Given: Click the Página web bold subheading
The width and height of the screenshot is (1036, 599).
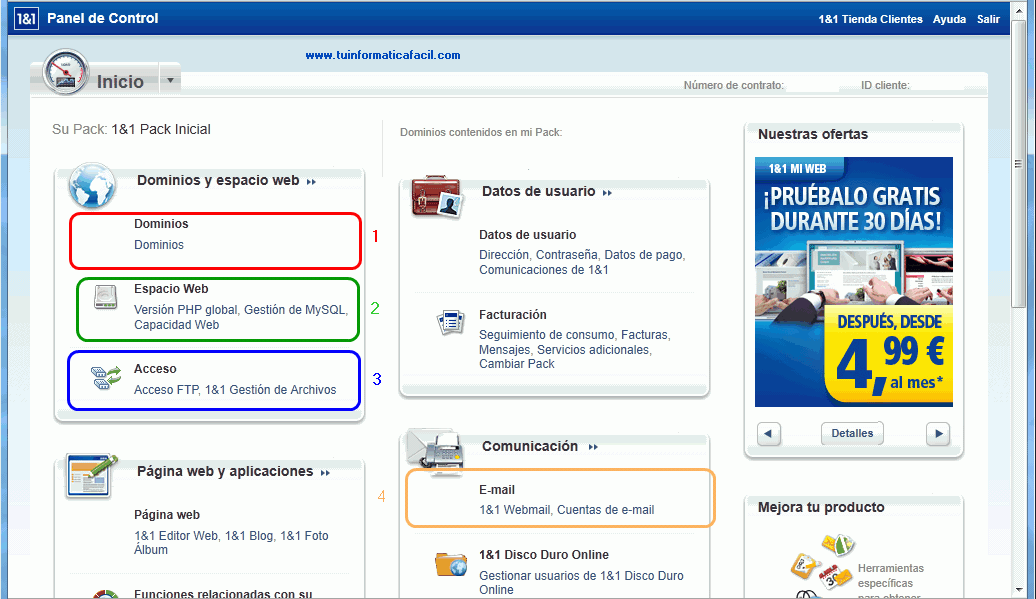Looking at the screenshot, I should [x=166, y=515].
